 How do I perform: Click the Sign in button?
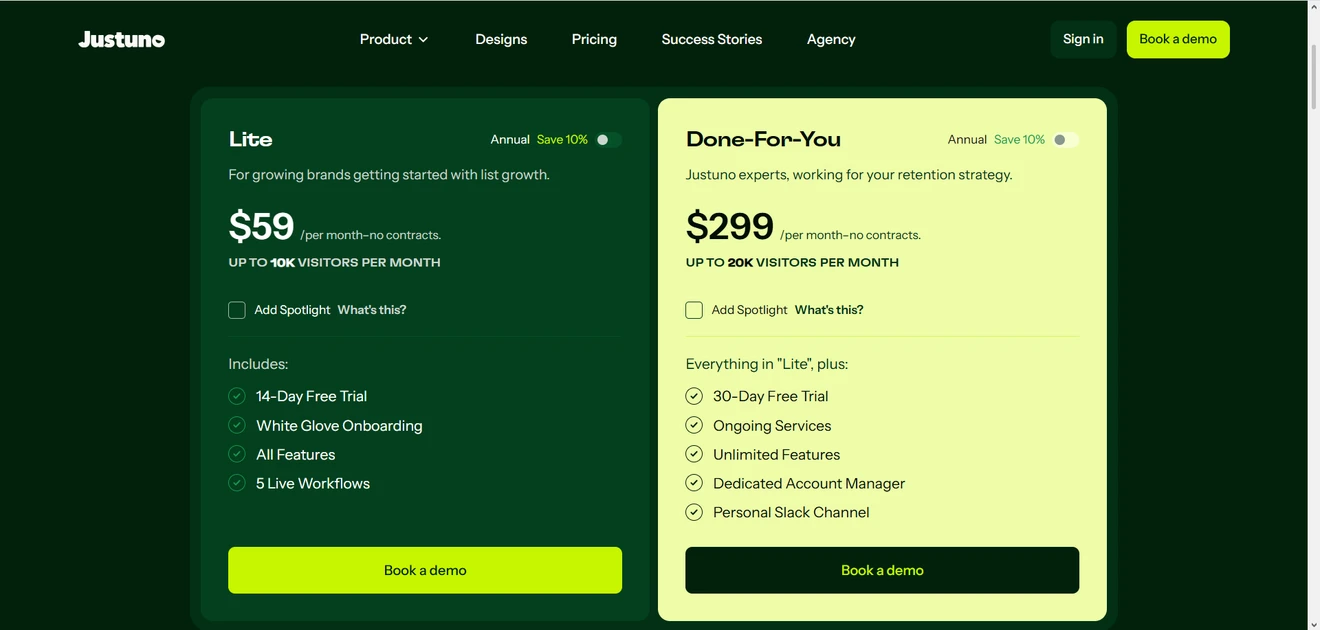pos(1083,39)
